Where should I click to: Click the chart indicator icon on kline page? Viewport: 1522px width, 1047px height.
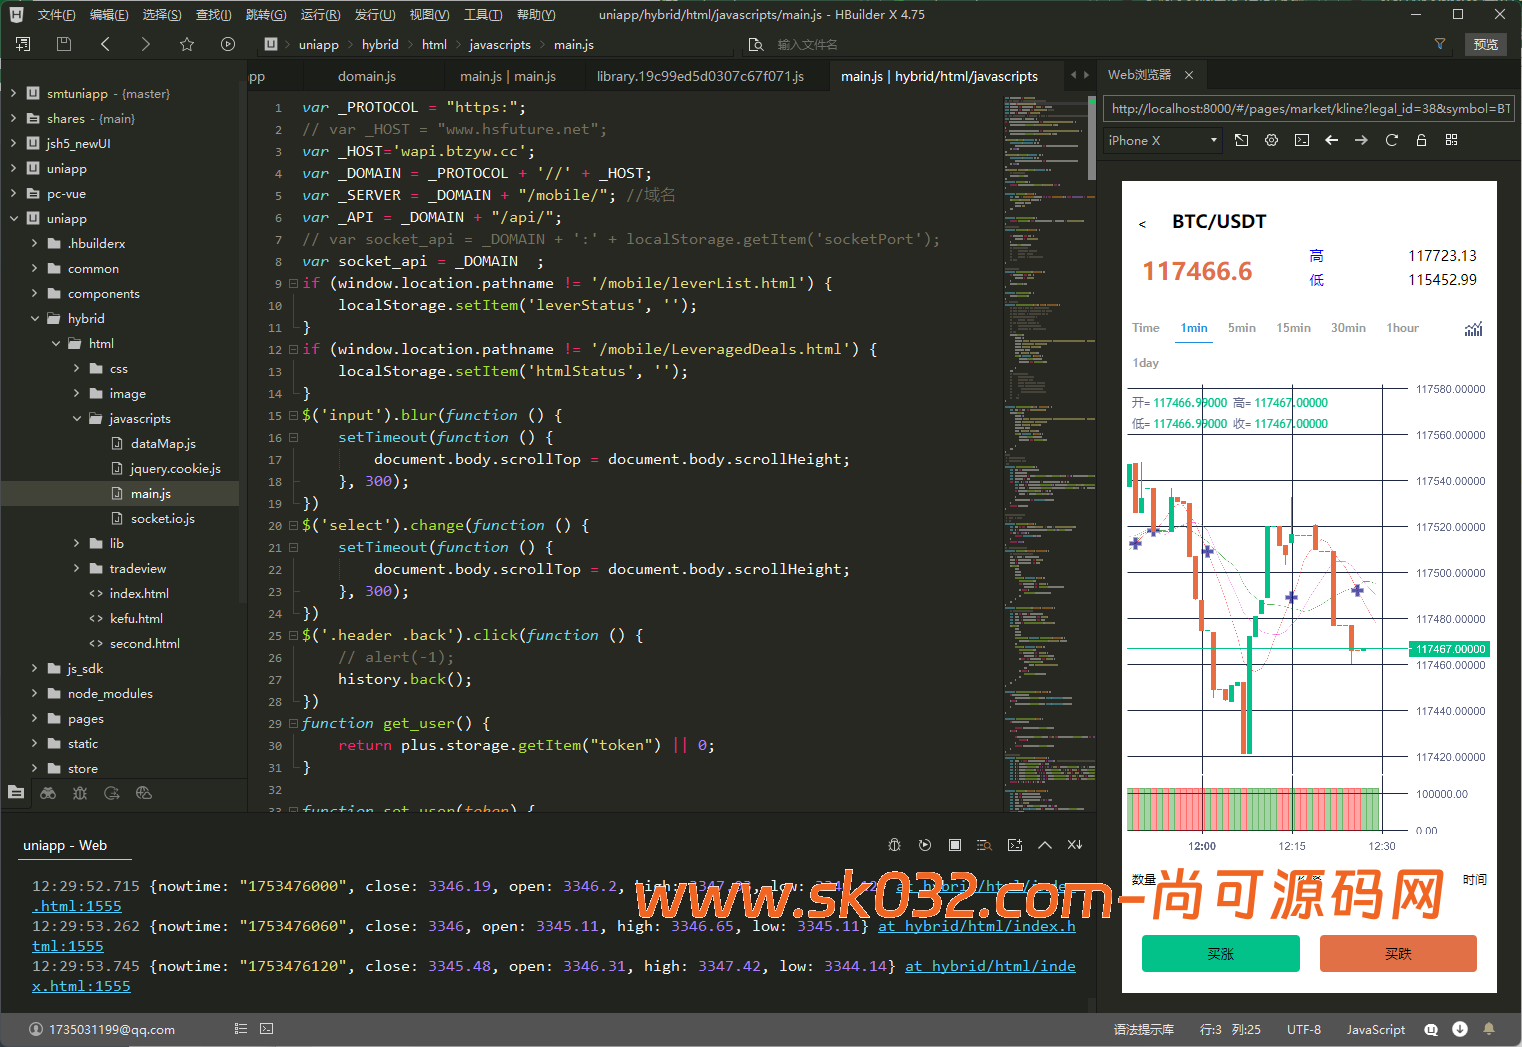1473,329
